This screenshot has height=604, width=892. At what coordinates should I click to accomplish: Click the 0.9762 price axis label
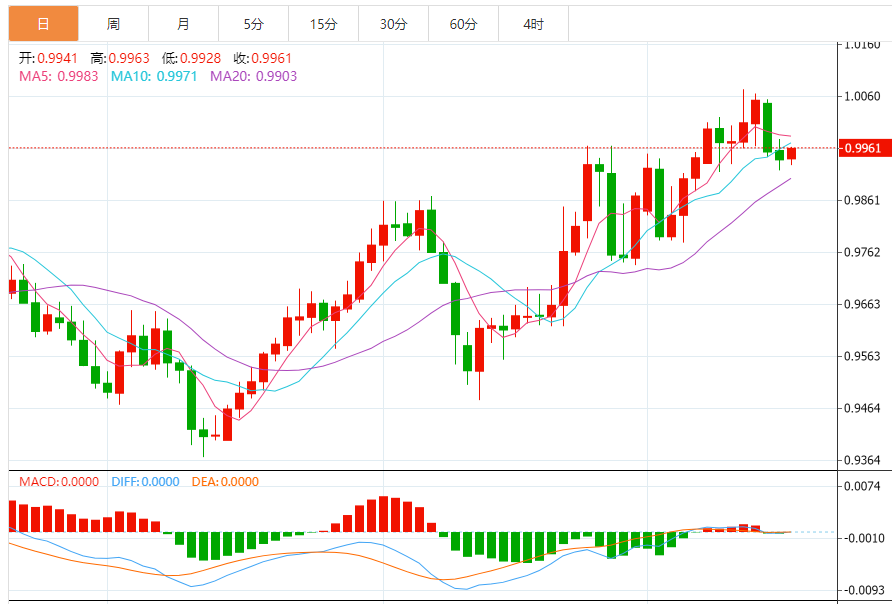[x=864, y=252]
